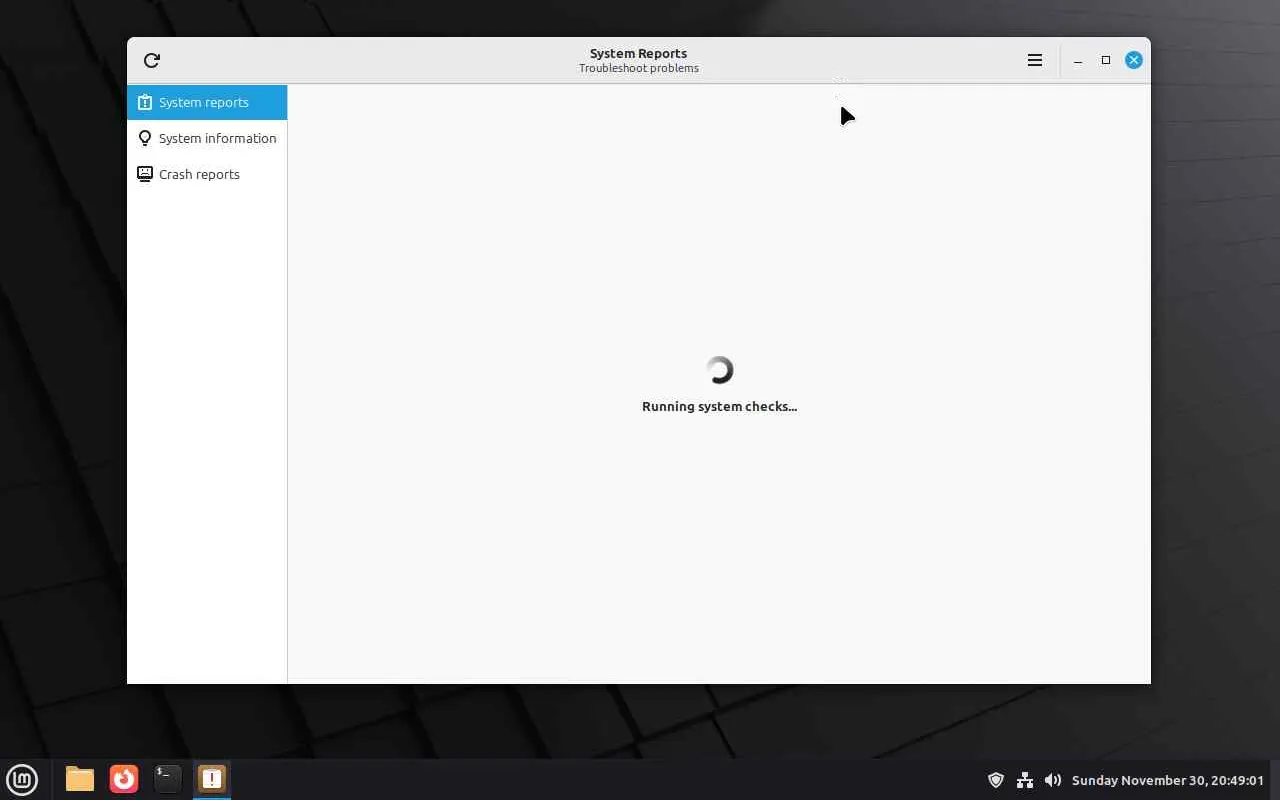This screenshot has height=800, width=1280.
Task: Click the loading spinner in the center
Action: tap(719, 370)
